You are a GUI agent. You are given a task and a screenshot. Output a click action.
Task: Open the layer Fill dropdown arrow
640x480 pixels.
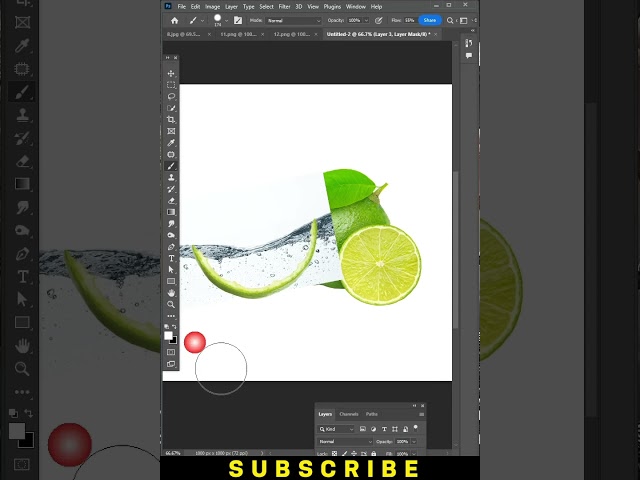click(414, 453)
